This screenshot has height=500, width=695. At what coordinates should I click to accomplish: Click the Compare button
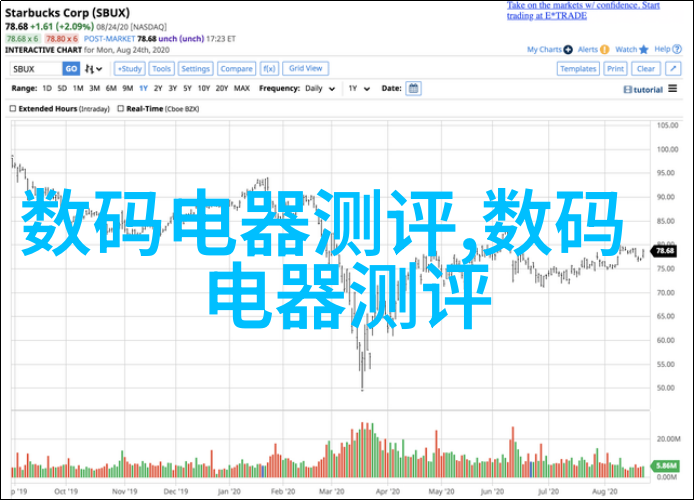pyautogui.click(x=236, y=69)
